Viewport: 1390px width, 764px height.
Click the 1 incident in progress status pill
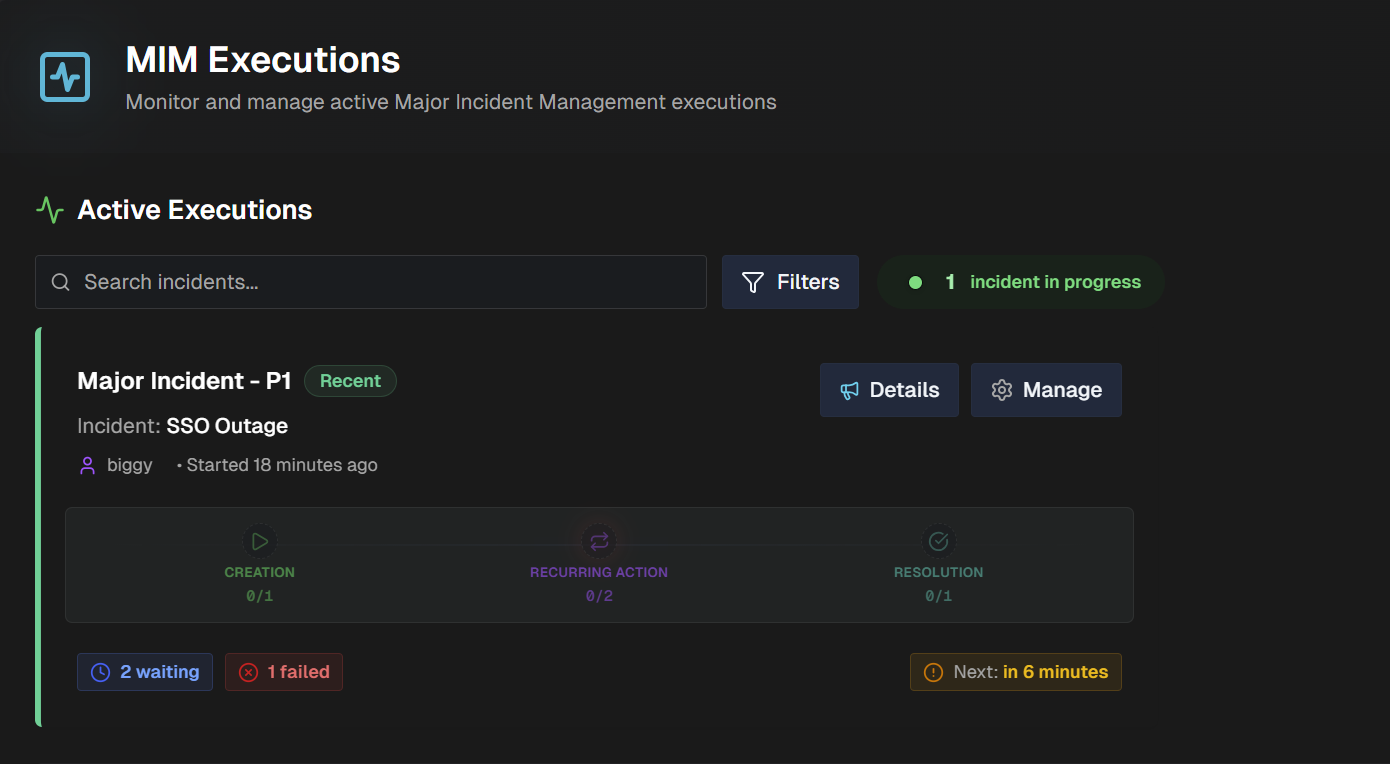(1019, 282)
